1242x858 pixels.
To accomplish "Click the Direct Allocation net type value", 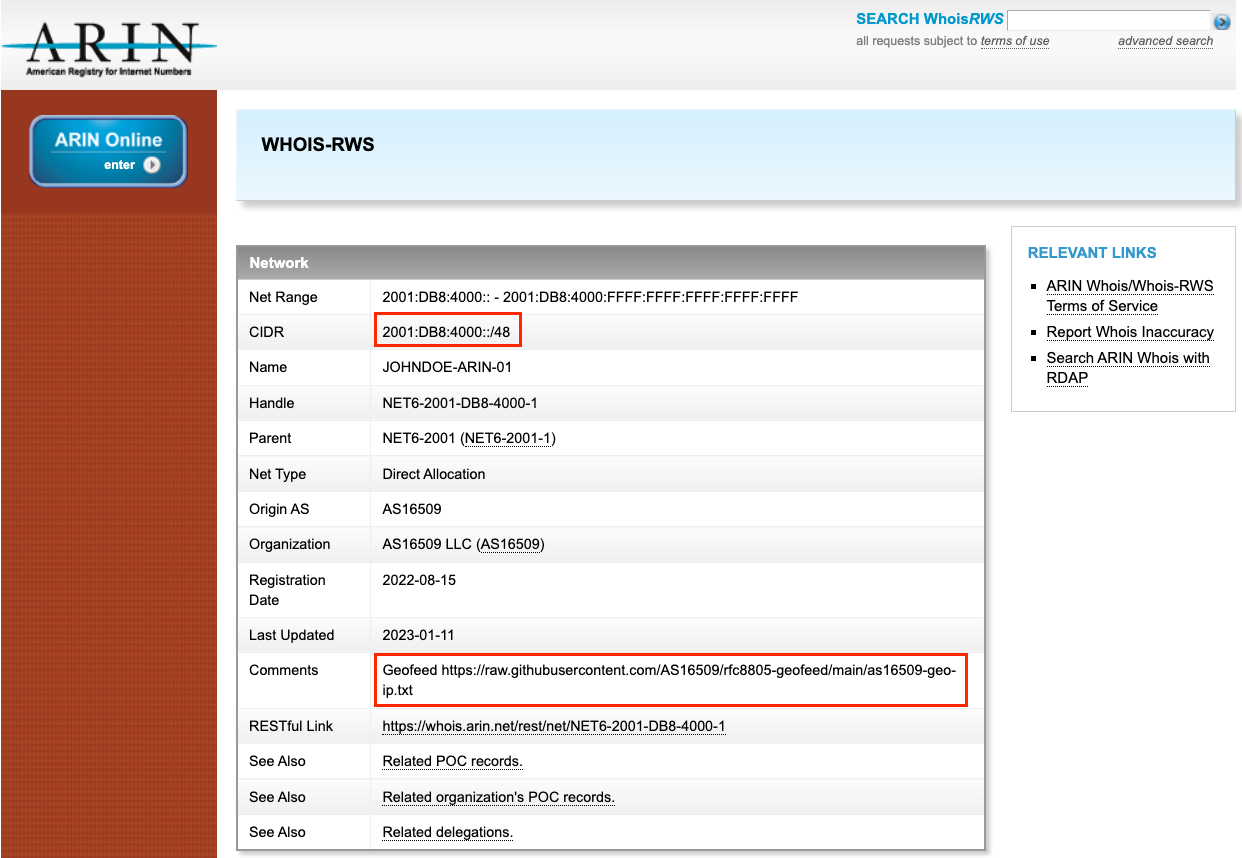I will click(434, 474).
